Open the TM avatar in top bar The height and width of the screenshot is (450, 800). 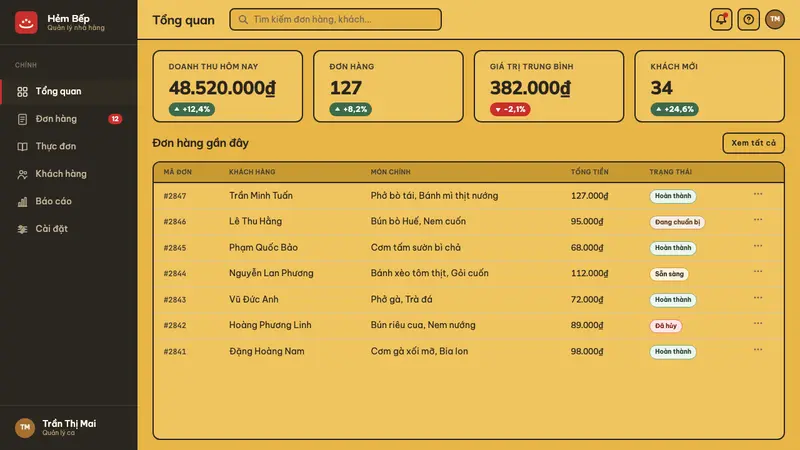pos(775,19)
